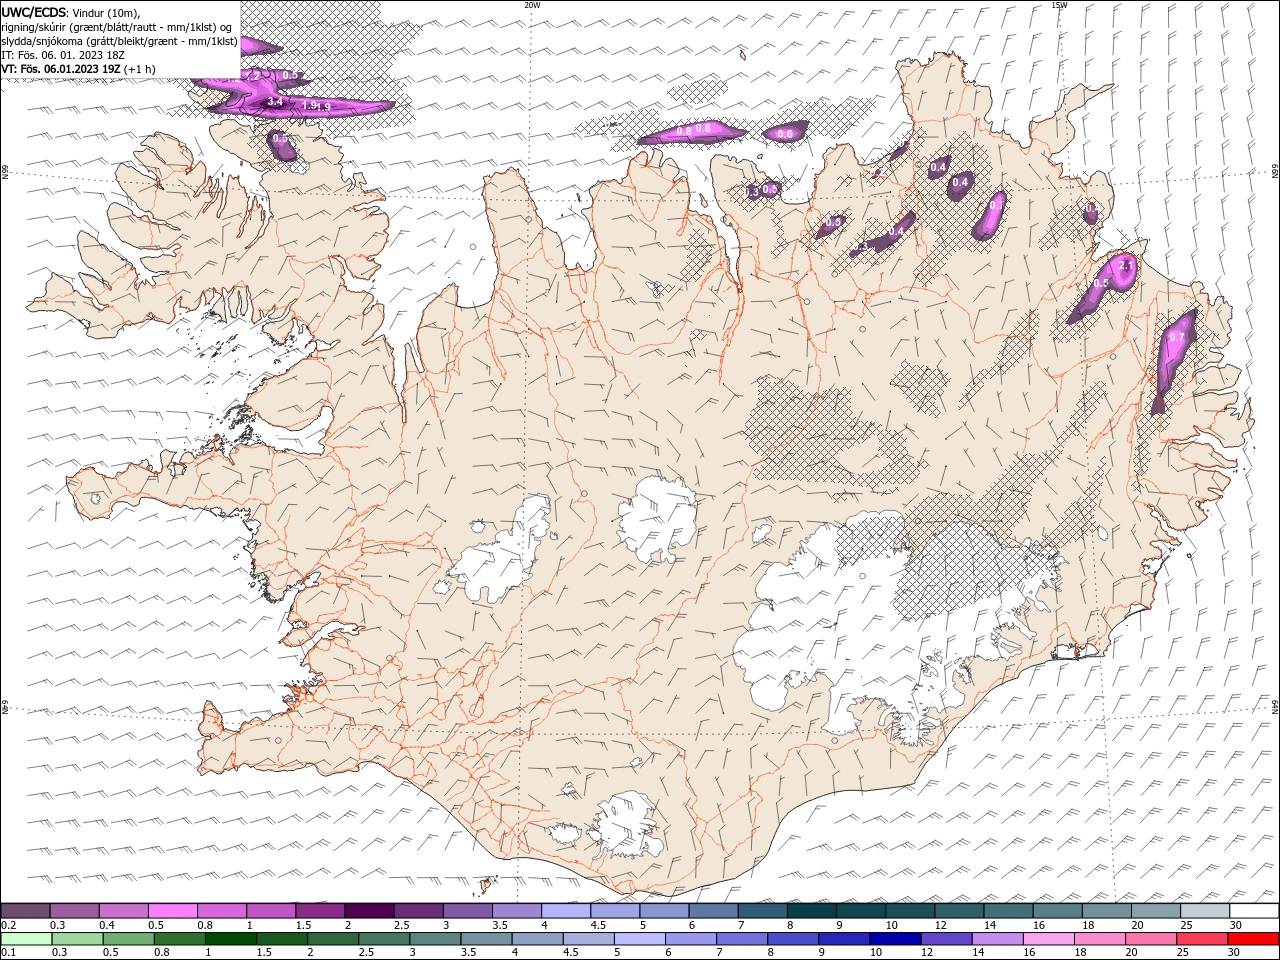Click the 3.4 precipitation value off the northwest

point(276,102)
